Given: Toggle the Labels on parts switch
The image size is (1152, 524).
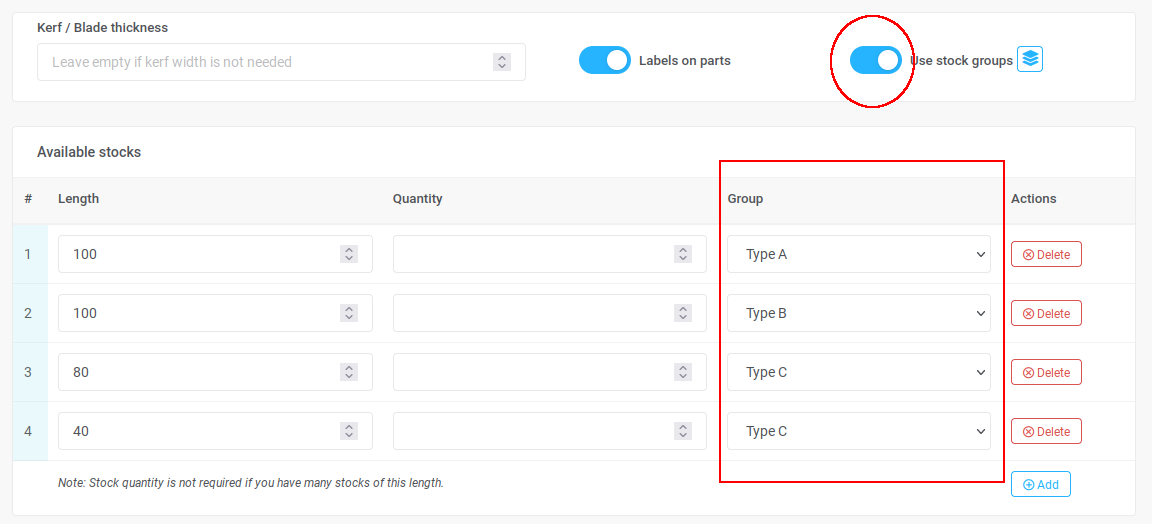Looking at the screenshot, I should tap(605, 60).
